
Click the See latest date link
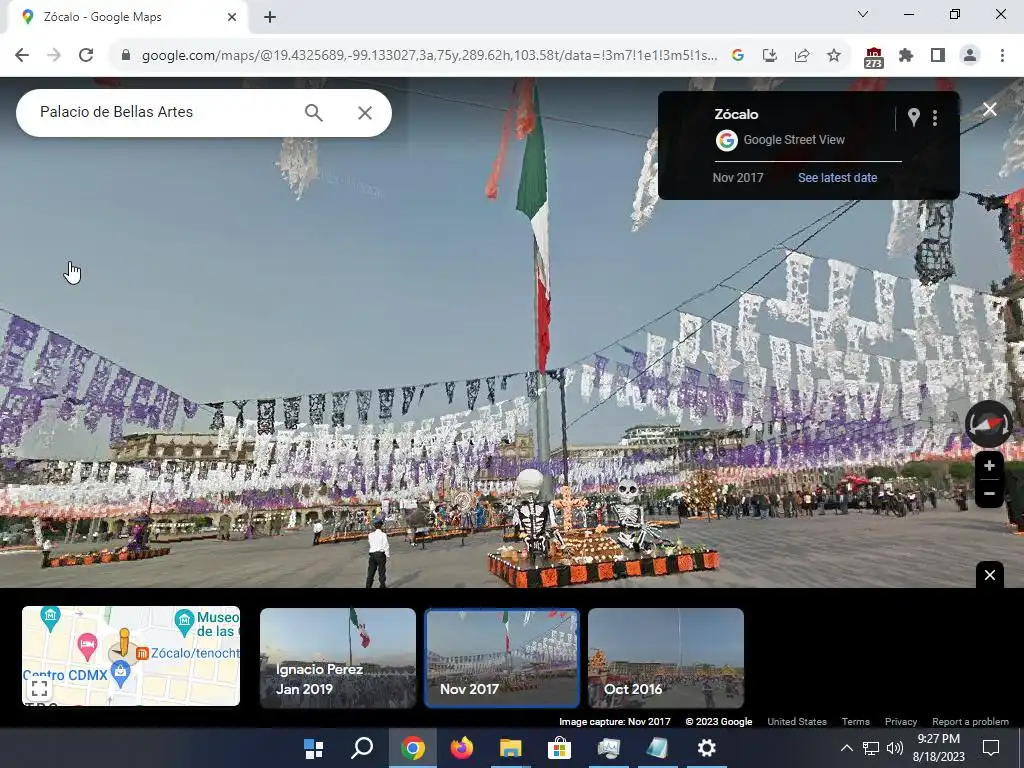[837, 178]
